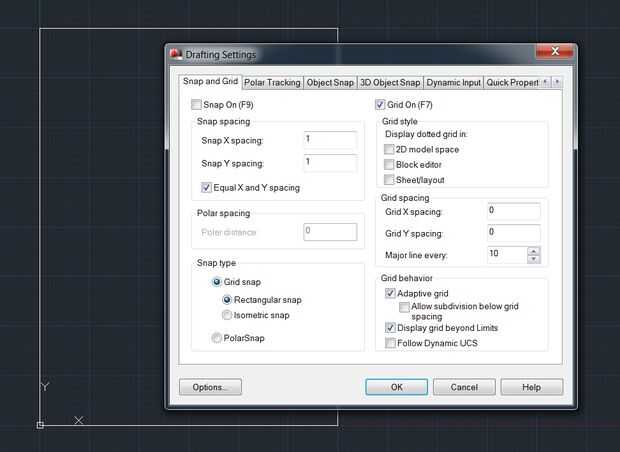Screen dimensions: 620x452
Task: Increase Major line every value
Action: 533,251
